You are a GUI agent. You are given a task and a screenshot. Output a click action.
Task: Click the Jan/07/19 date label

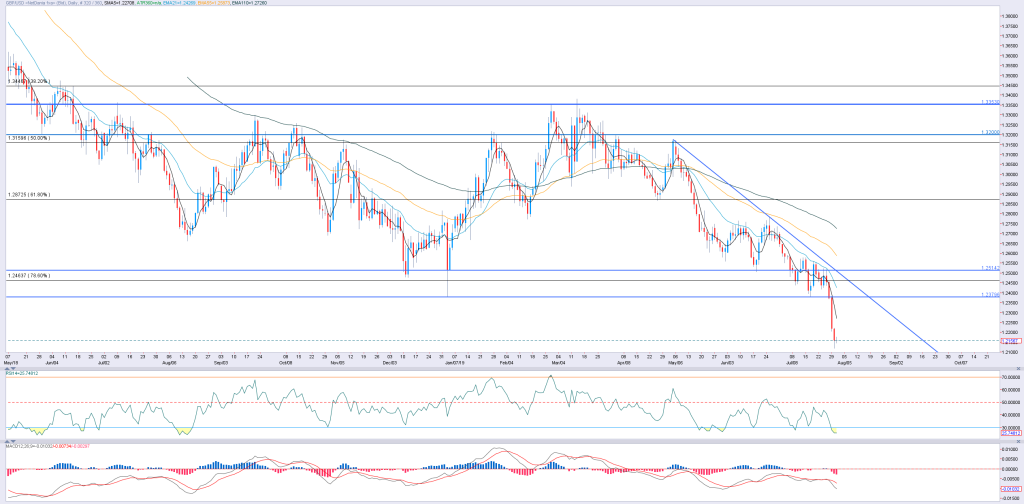click(455, 361)
